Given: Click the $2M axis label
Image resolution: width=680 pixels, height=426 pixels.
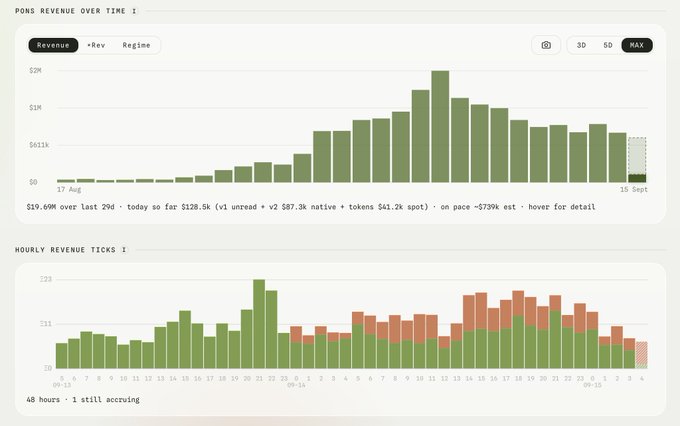Looking at the screenshot, I should pos(35,70).
